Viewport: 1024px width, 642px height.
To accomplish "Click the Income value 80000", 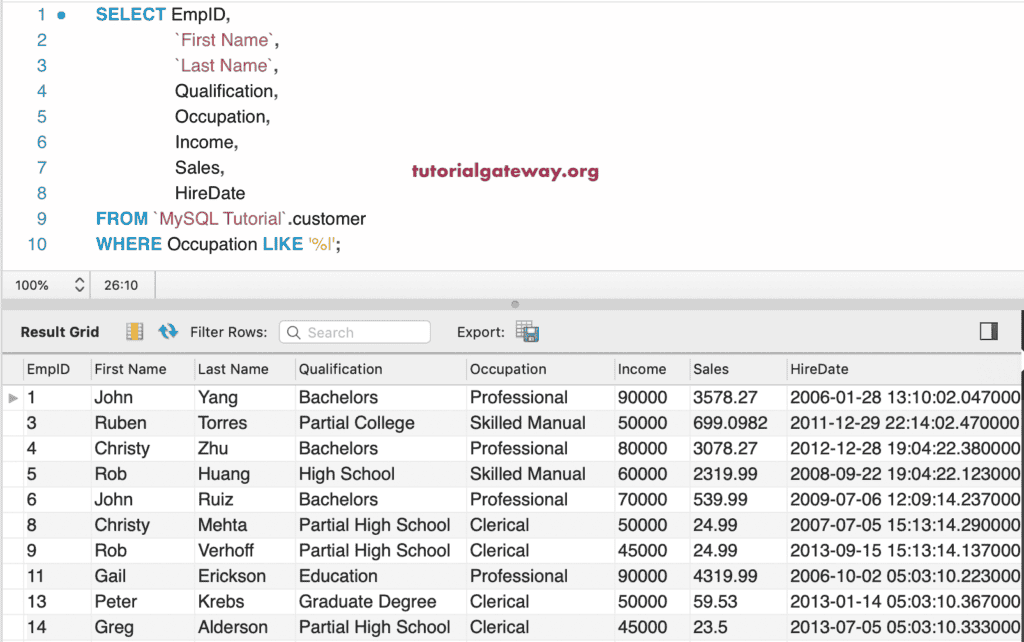I will (x=643, y=448).
